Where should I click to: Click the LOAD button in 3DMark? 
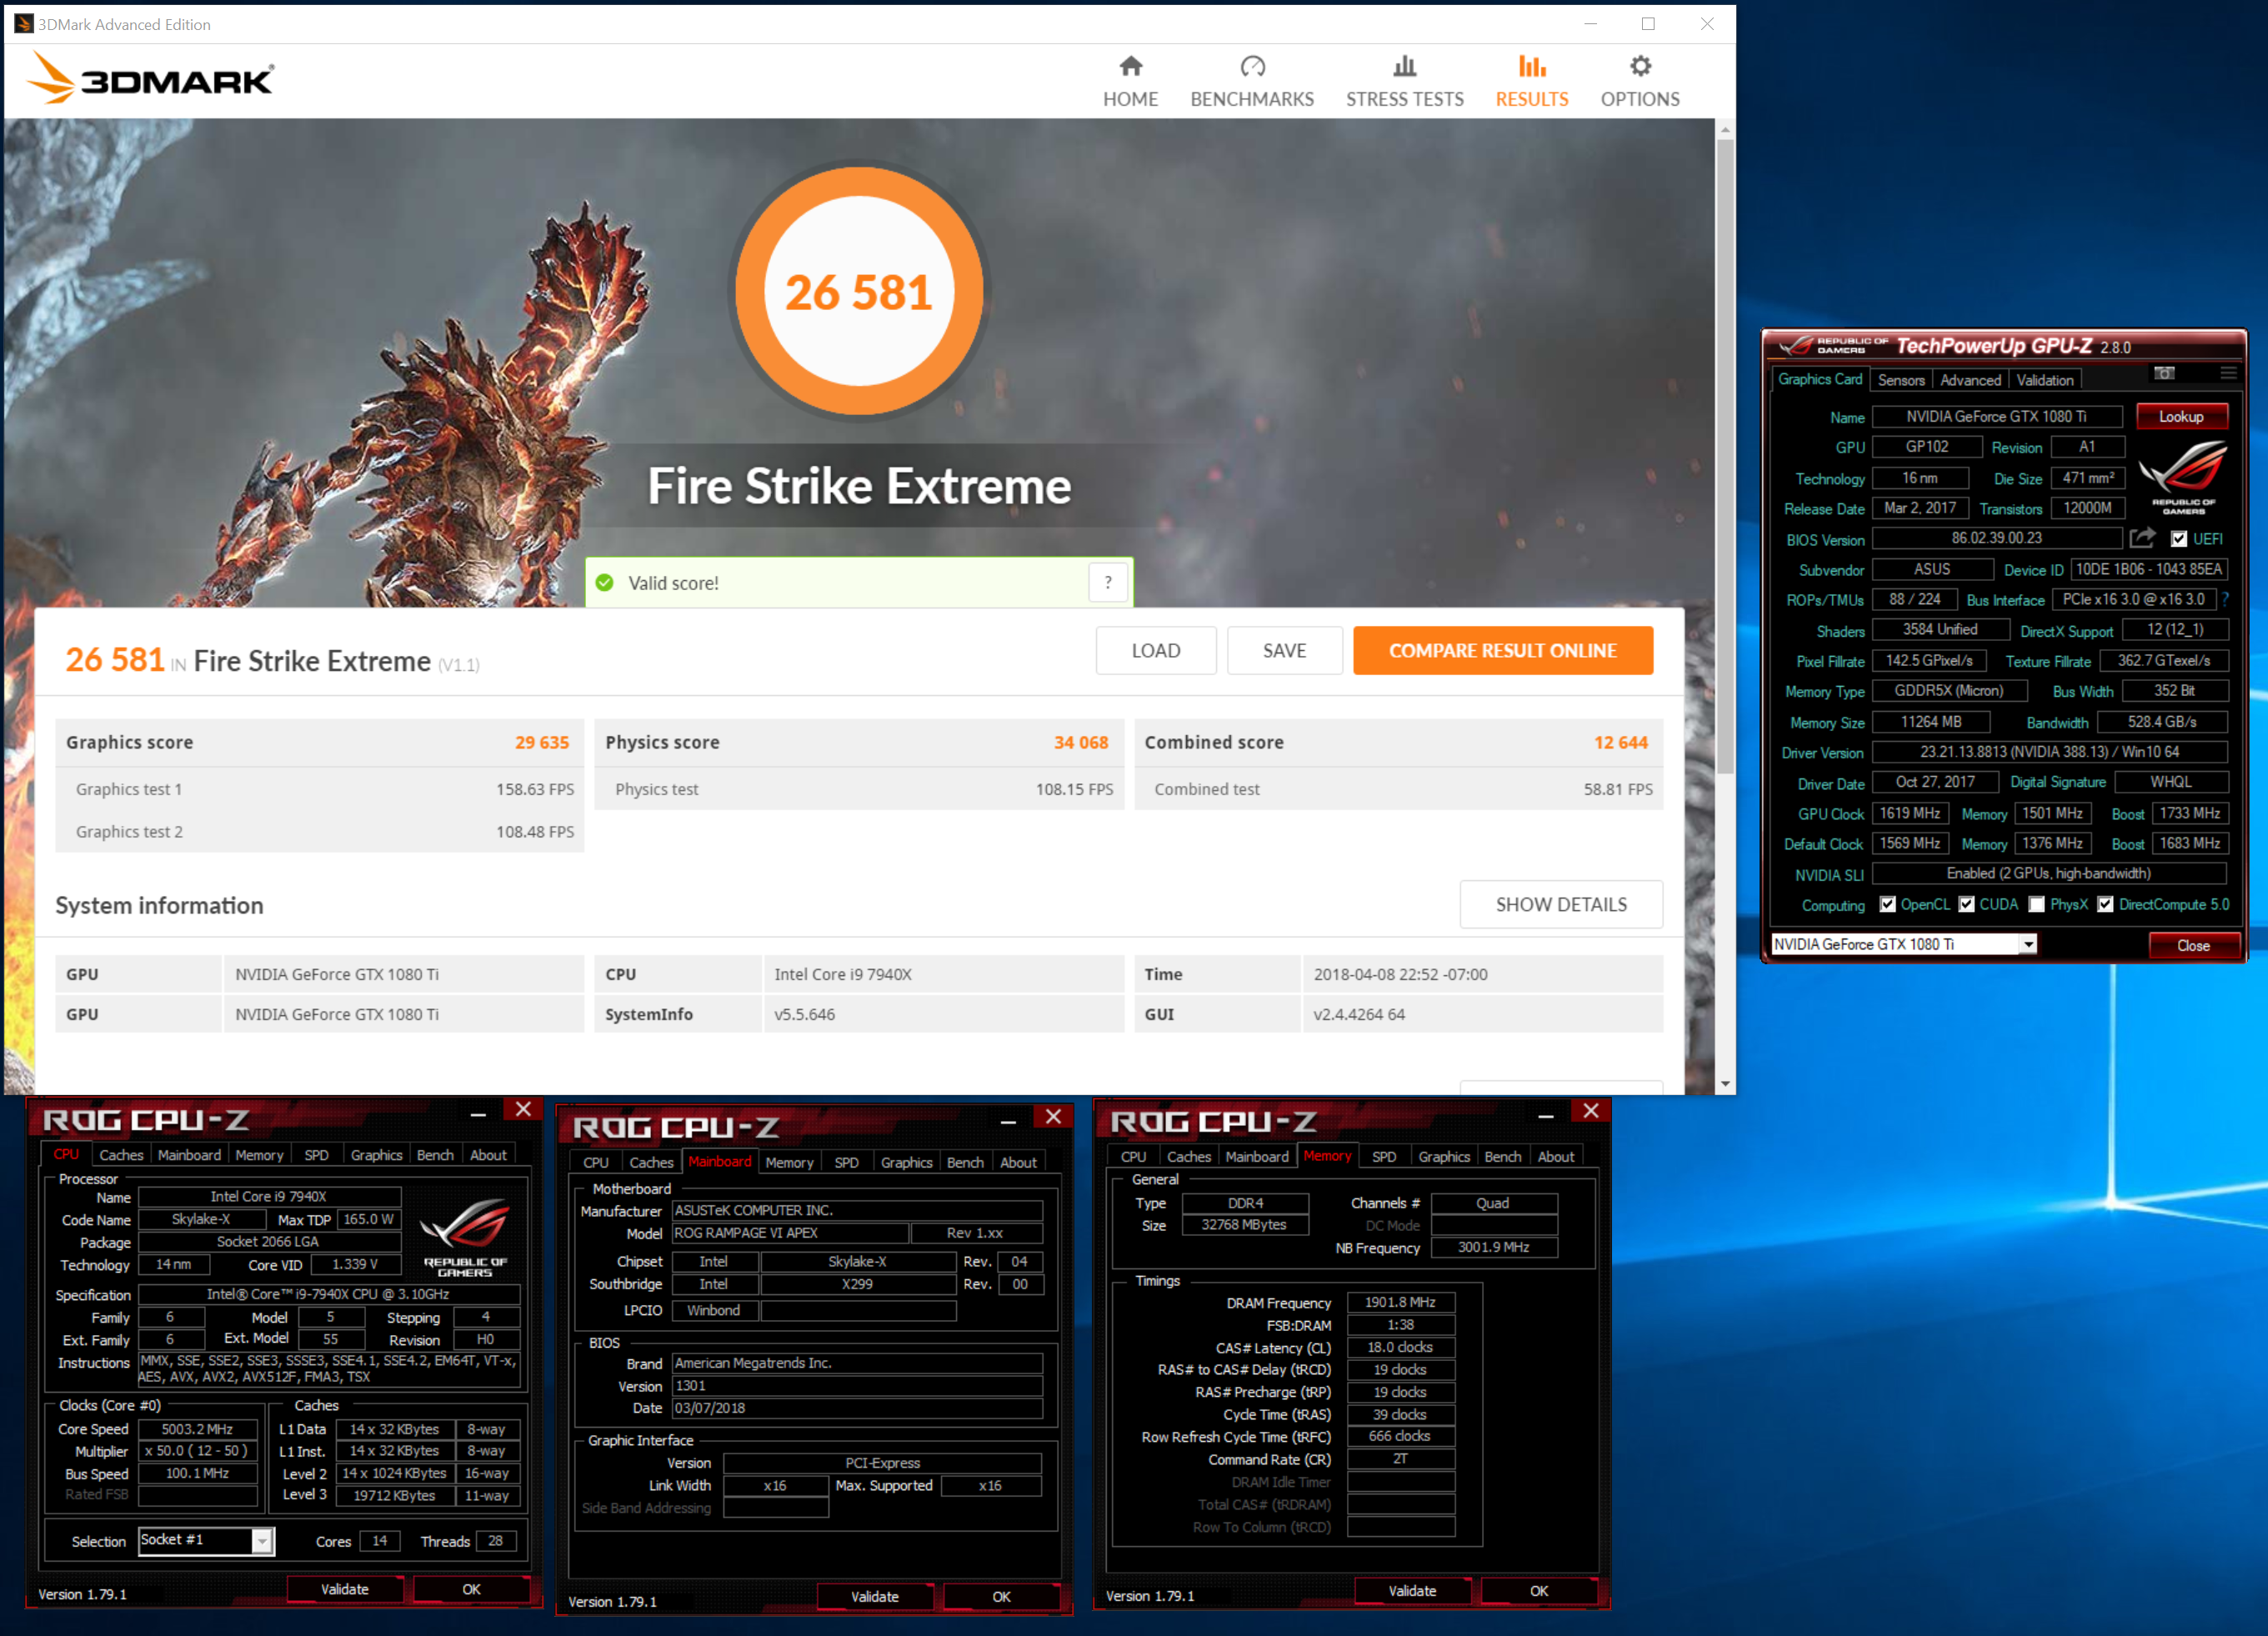(x=1155, y=650)
